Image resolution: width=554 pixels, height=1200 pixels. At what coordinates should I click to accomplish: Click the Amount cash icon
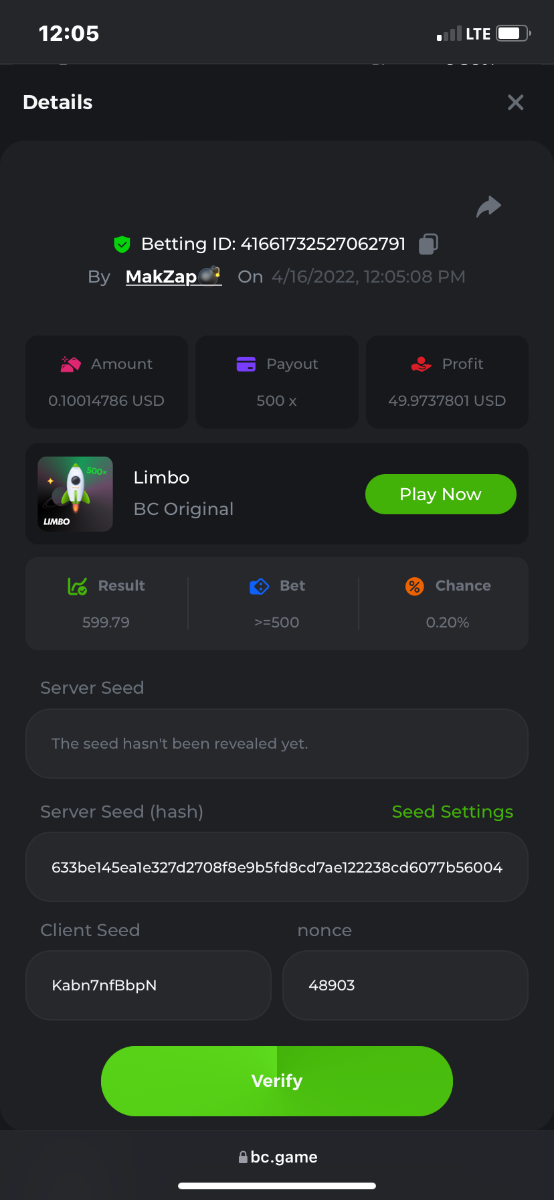point(70,365)
